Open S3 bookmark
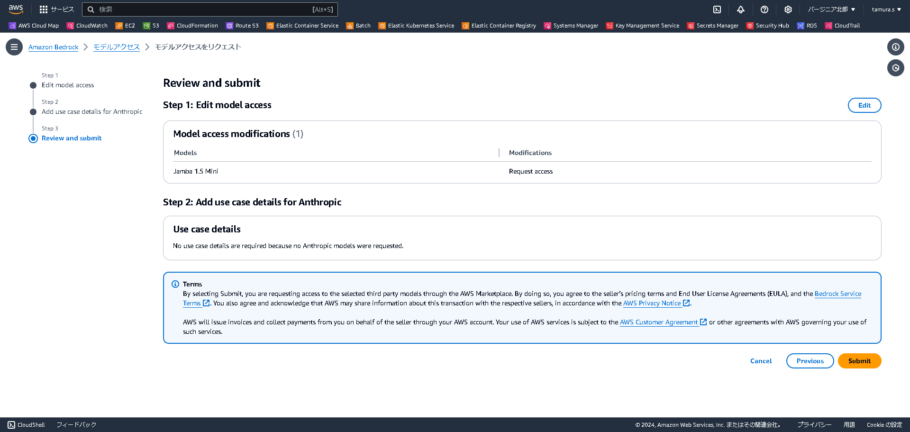This screenshot has height=432, width=910. click(x=151, y=26)
